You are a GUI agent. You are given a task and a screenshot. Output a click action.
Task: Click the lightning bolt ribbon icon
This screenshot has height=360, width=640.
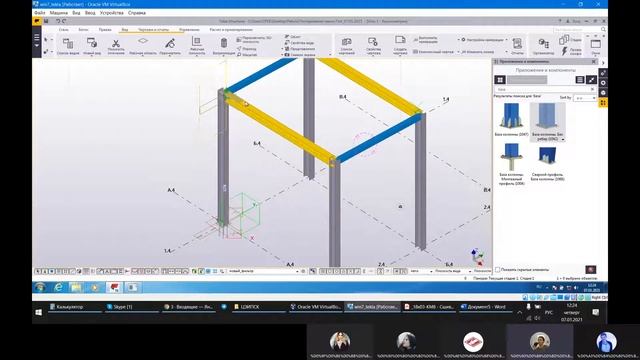click(x=564, y=51)
